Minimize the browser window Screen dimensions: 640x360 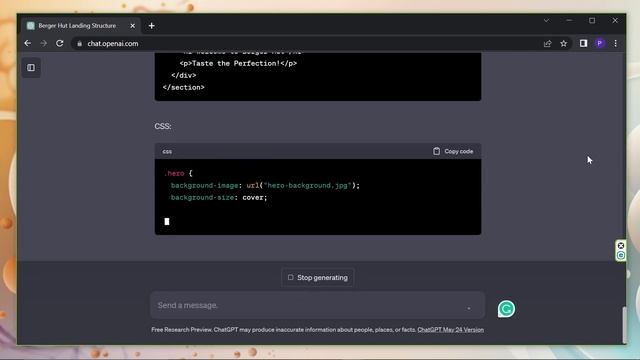click(x=569, y=20)
